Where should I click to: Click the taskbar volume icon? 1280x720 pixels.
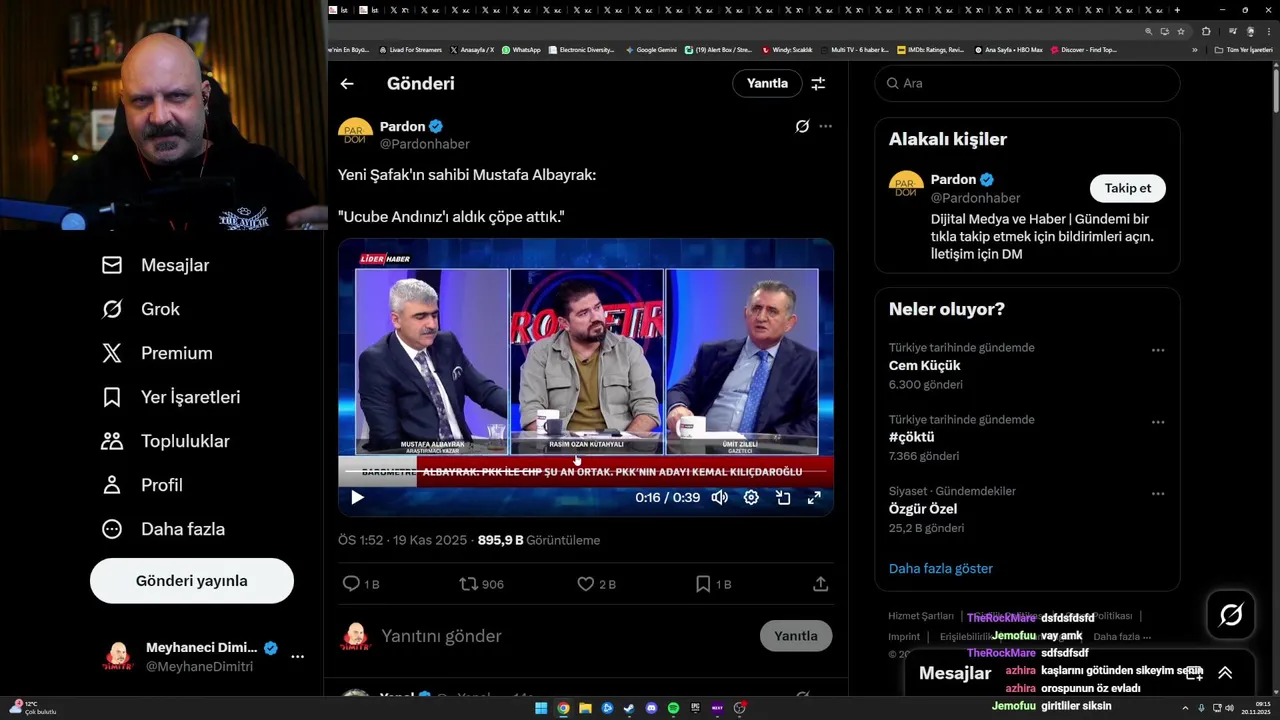point(1229,708)
